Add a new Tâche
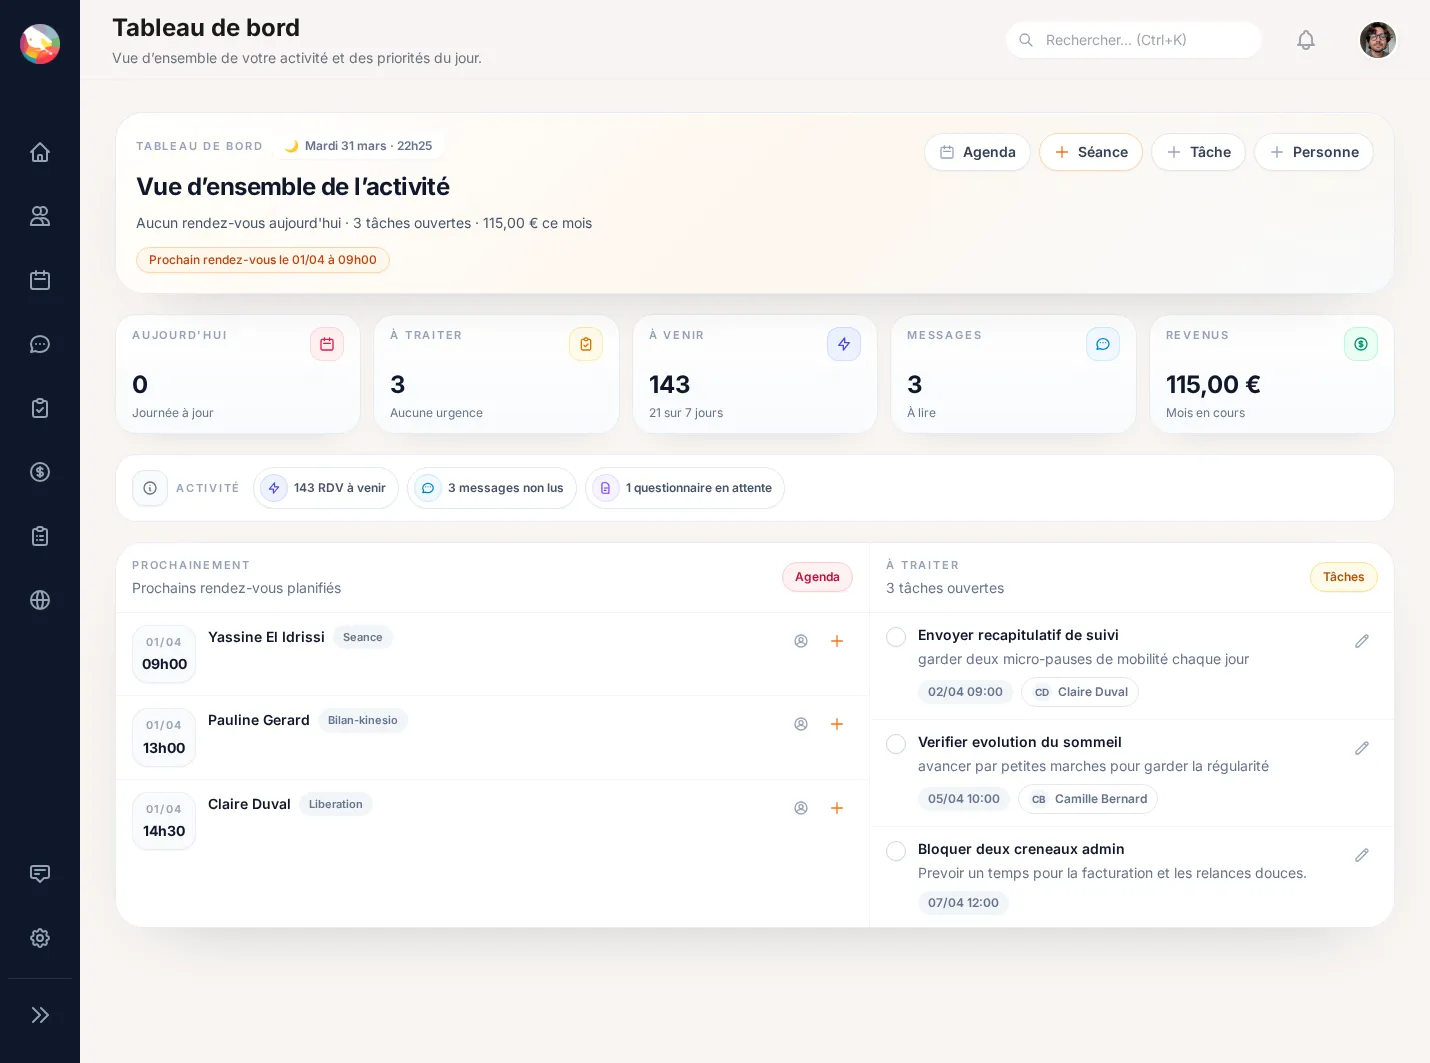 tap(1198, 152)
